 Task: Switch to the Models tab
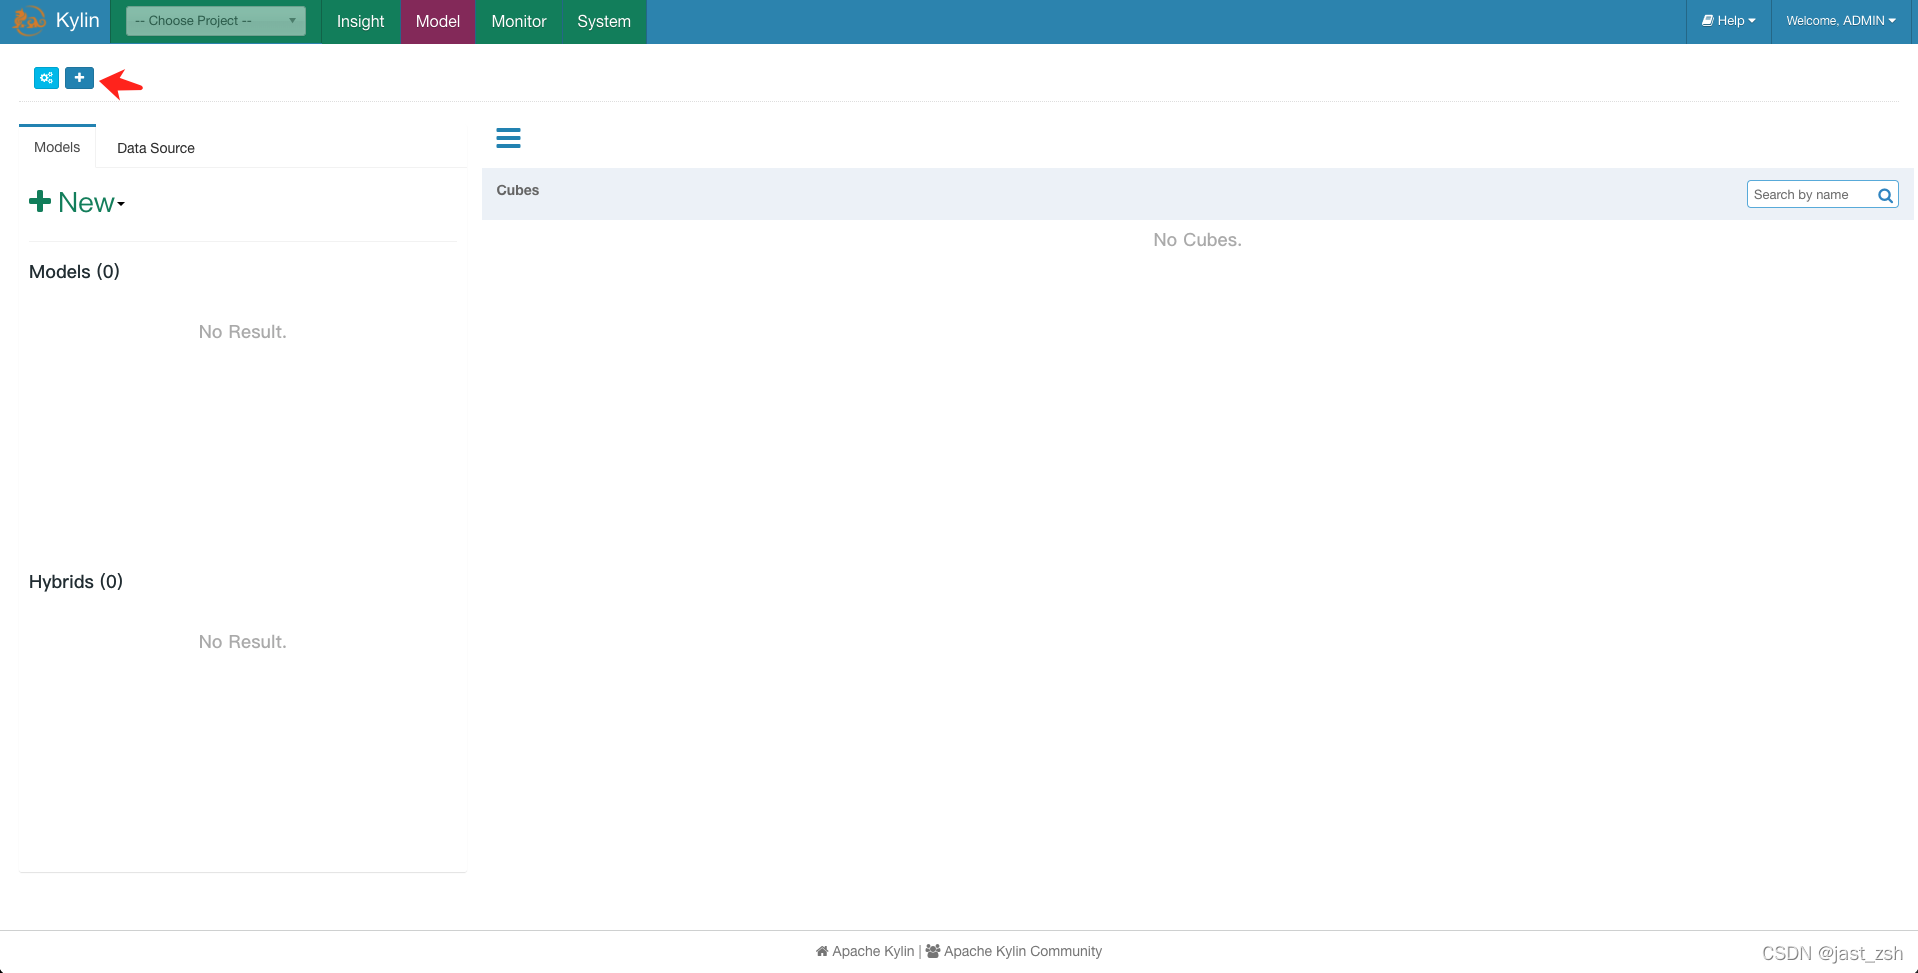[x=57, y=147]
